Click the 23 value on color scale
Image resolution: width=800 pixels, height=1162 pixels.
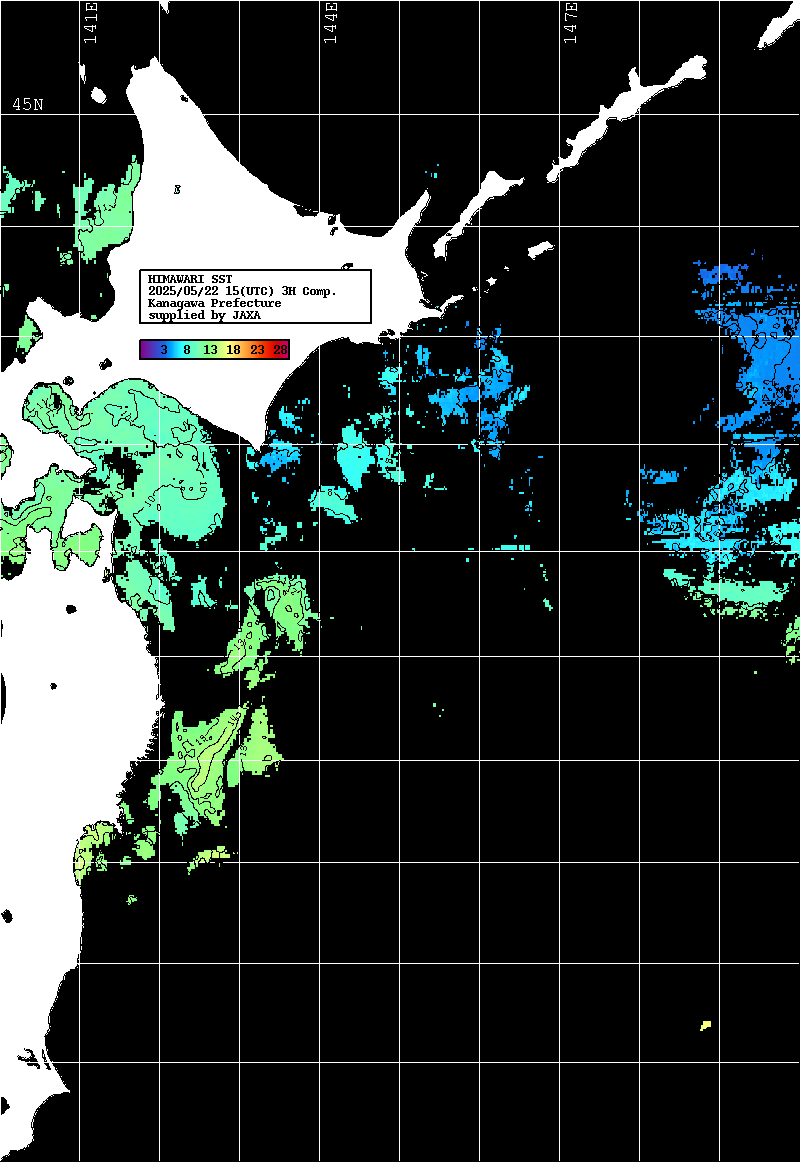[x=257, y=349]
